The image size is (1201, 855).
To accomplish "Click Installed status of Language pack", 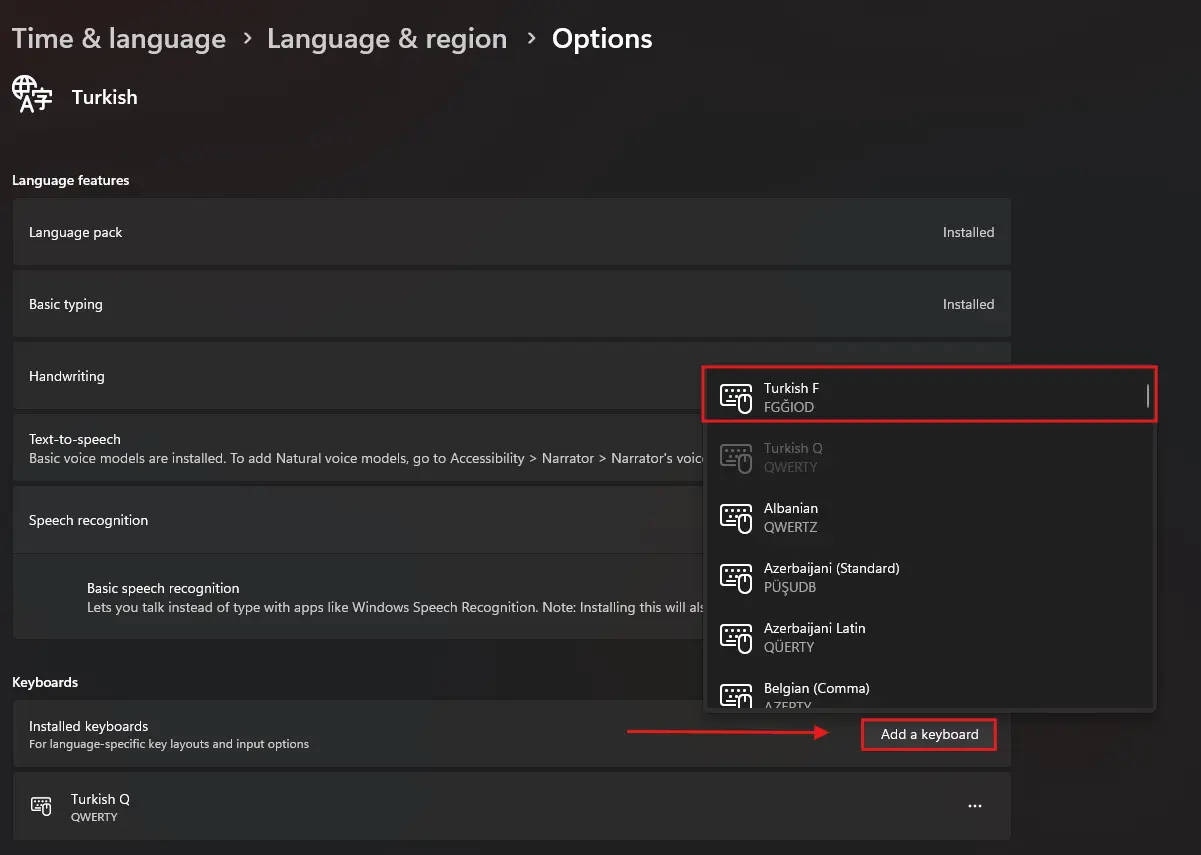I will [x=968, y=232].
